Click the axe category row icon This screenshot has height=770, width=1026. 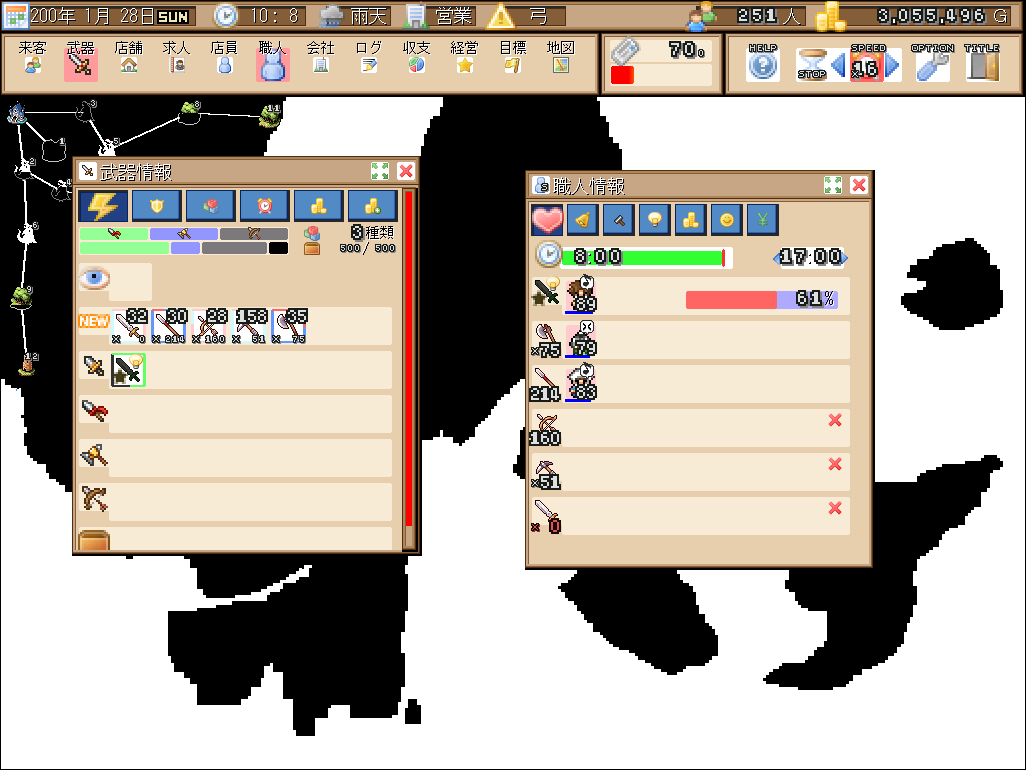pos(94,455)
